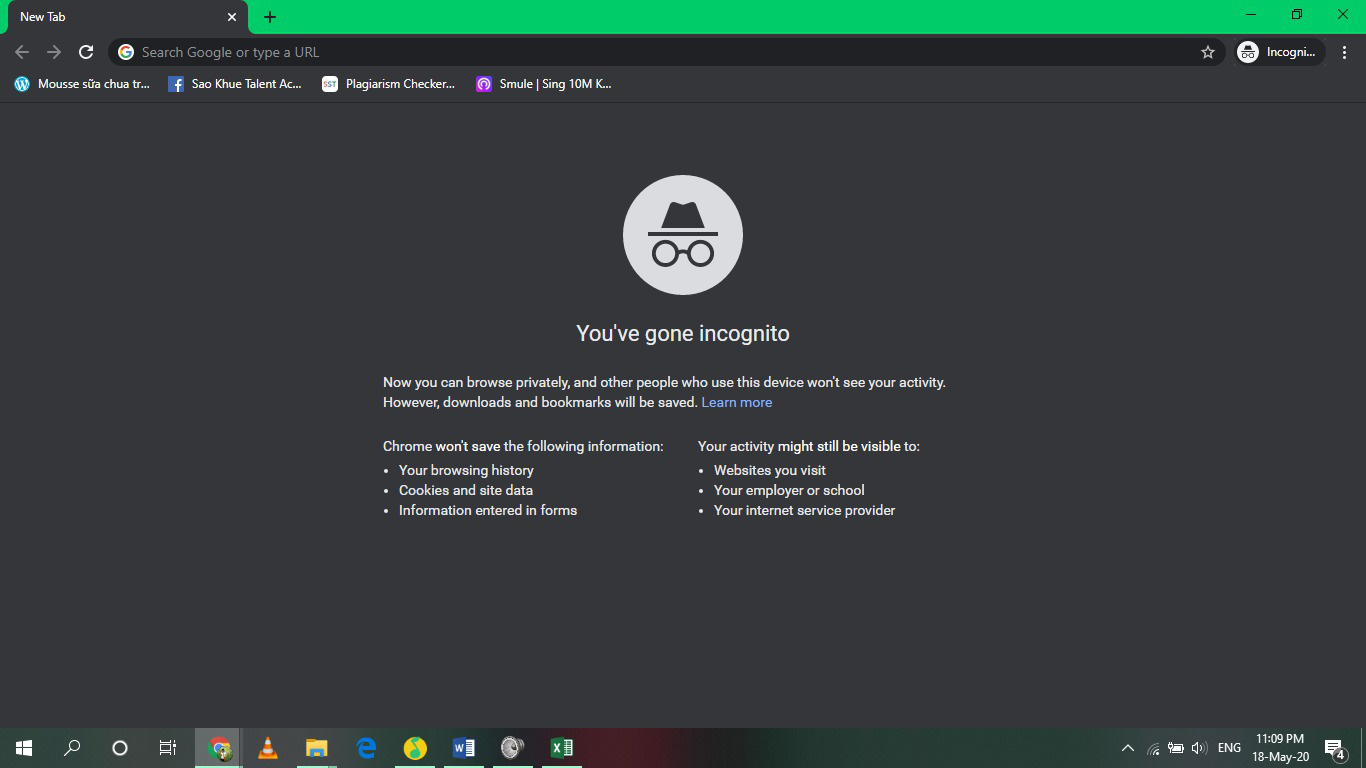
Task: Open the volume speaker control
Action: [1199, 748]
